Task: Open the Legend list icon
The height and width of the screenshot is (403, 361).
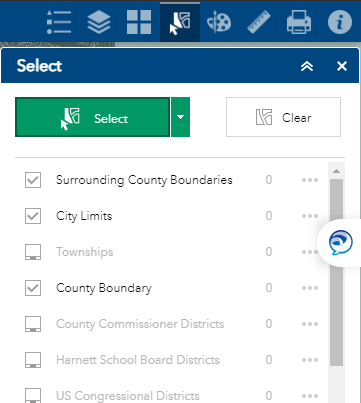Action: [x=59, y=22]
